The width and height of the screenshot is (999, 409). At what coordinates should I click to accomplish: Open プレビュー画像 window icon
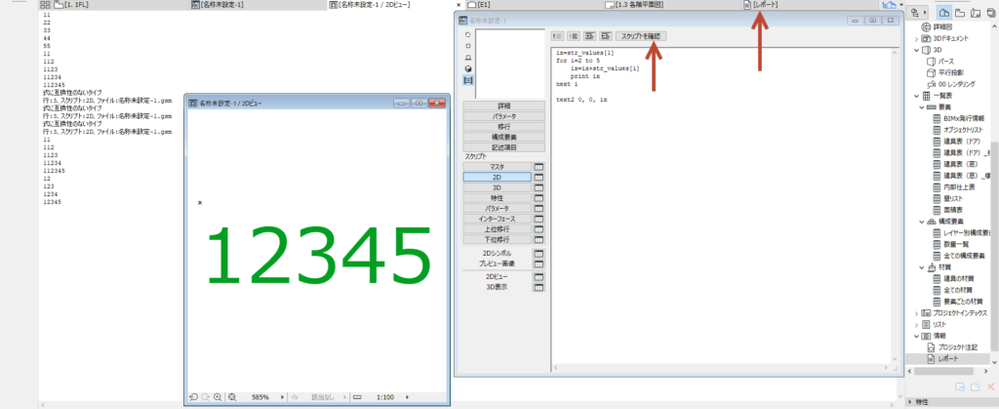539,263
